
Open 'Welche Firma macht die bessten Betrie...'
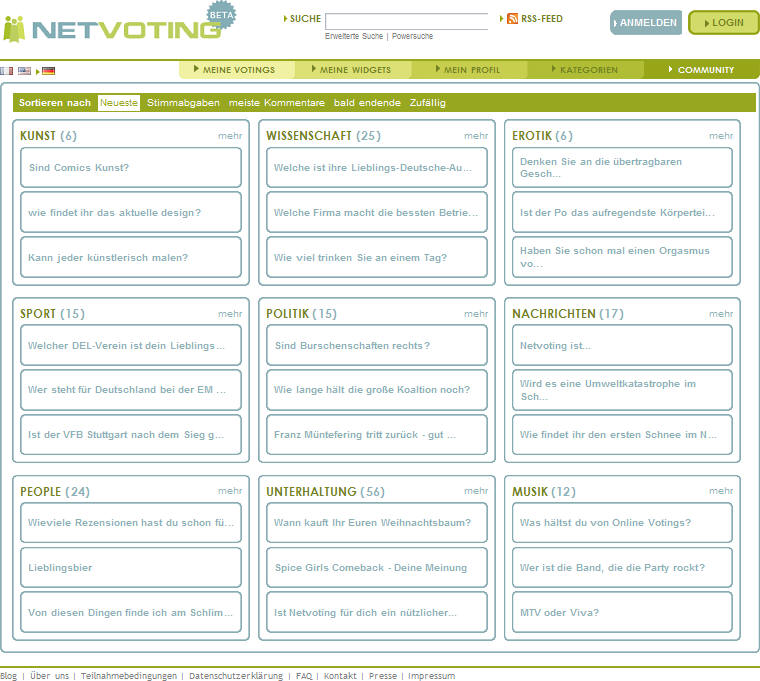[x=377, y=212]
